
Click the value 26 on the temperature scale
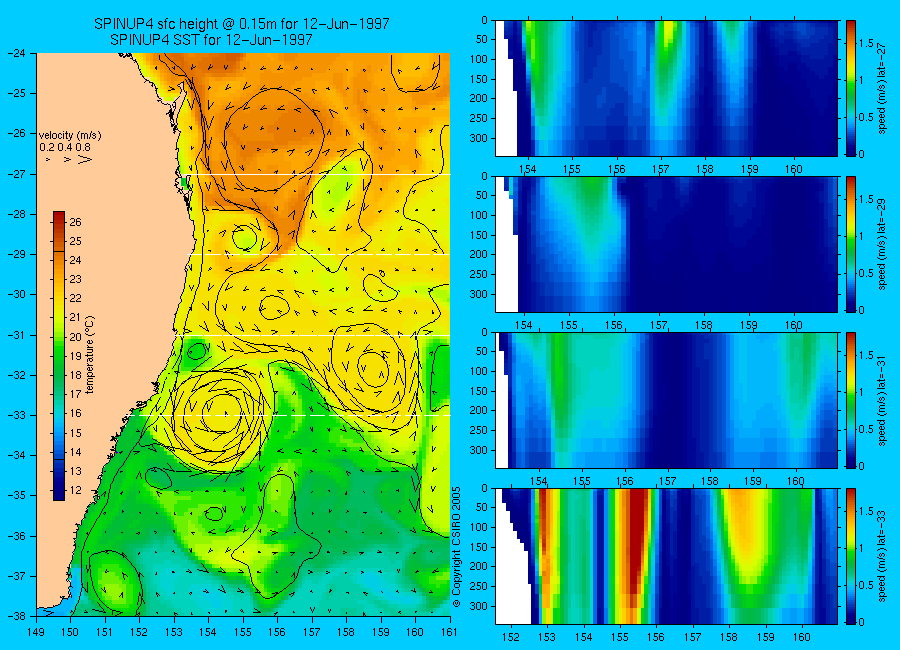click(x=75, y=222)
